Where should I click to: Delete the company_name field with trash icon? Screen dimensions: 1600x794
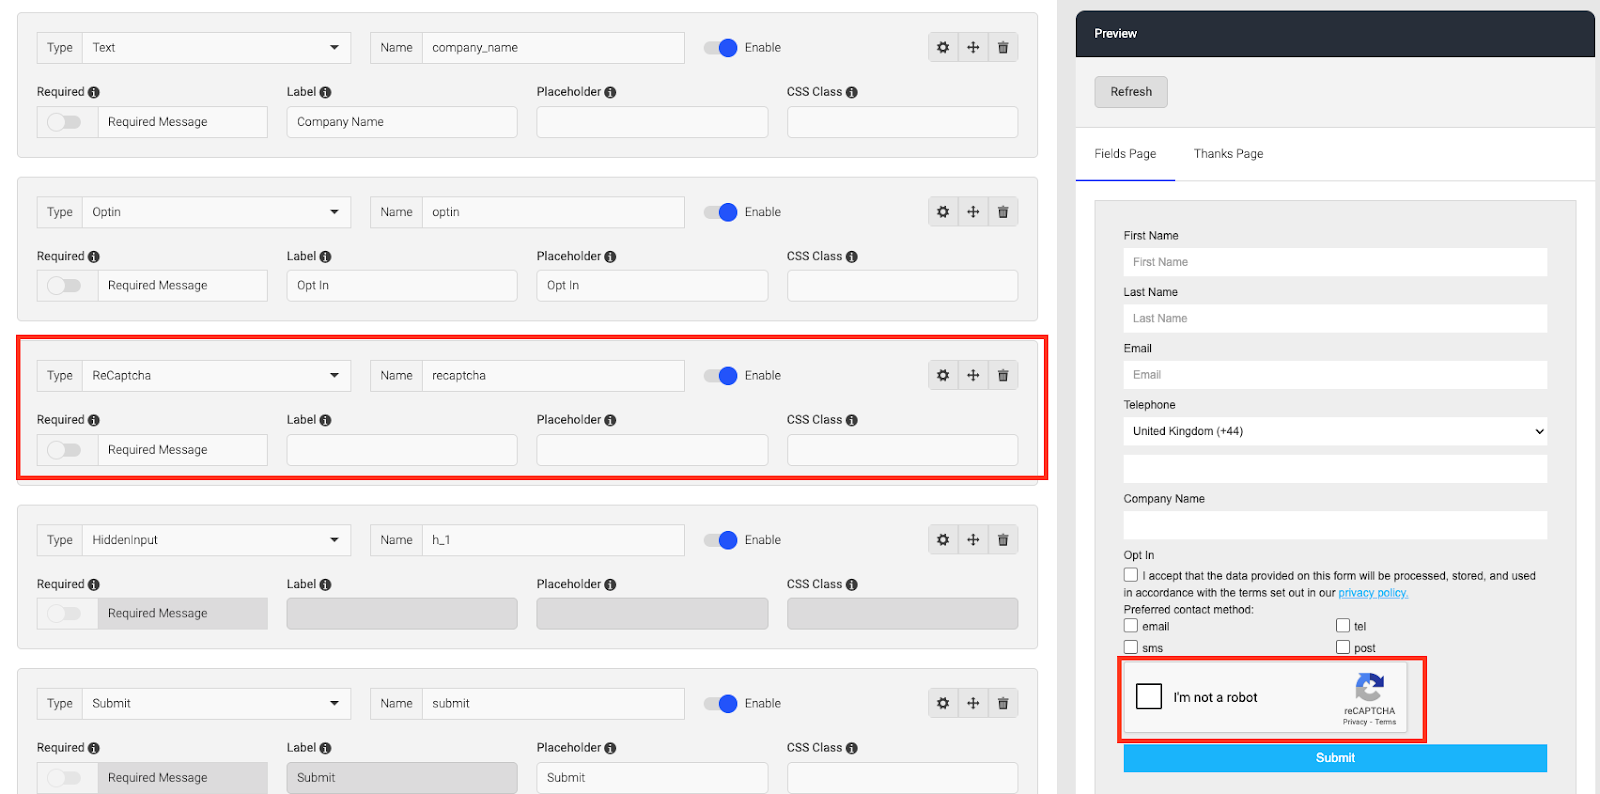pos(1003,48)
